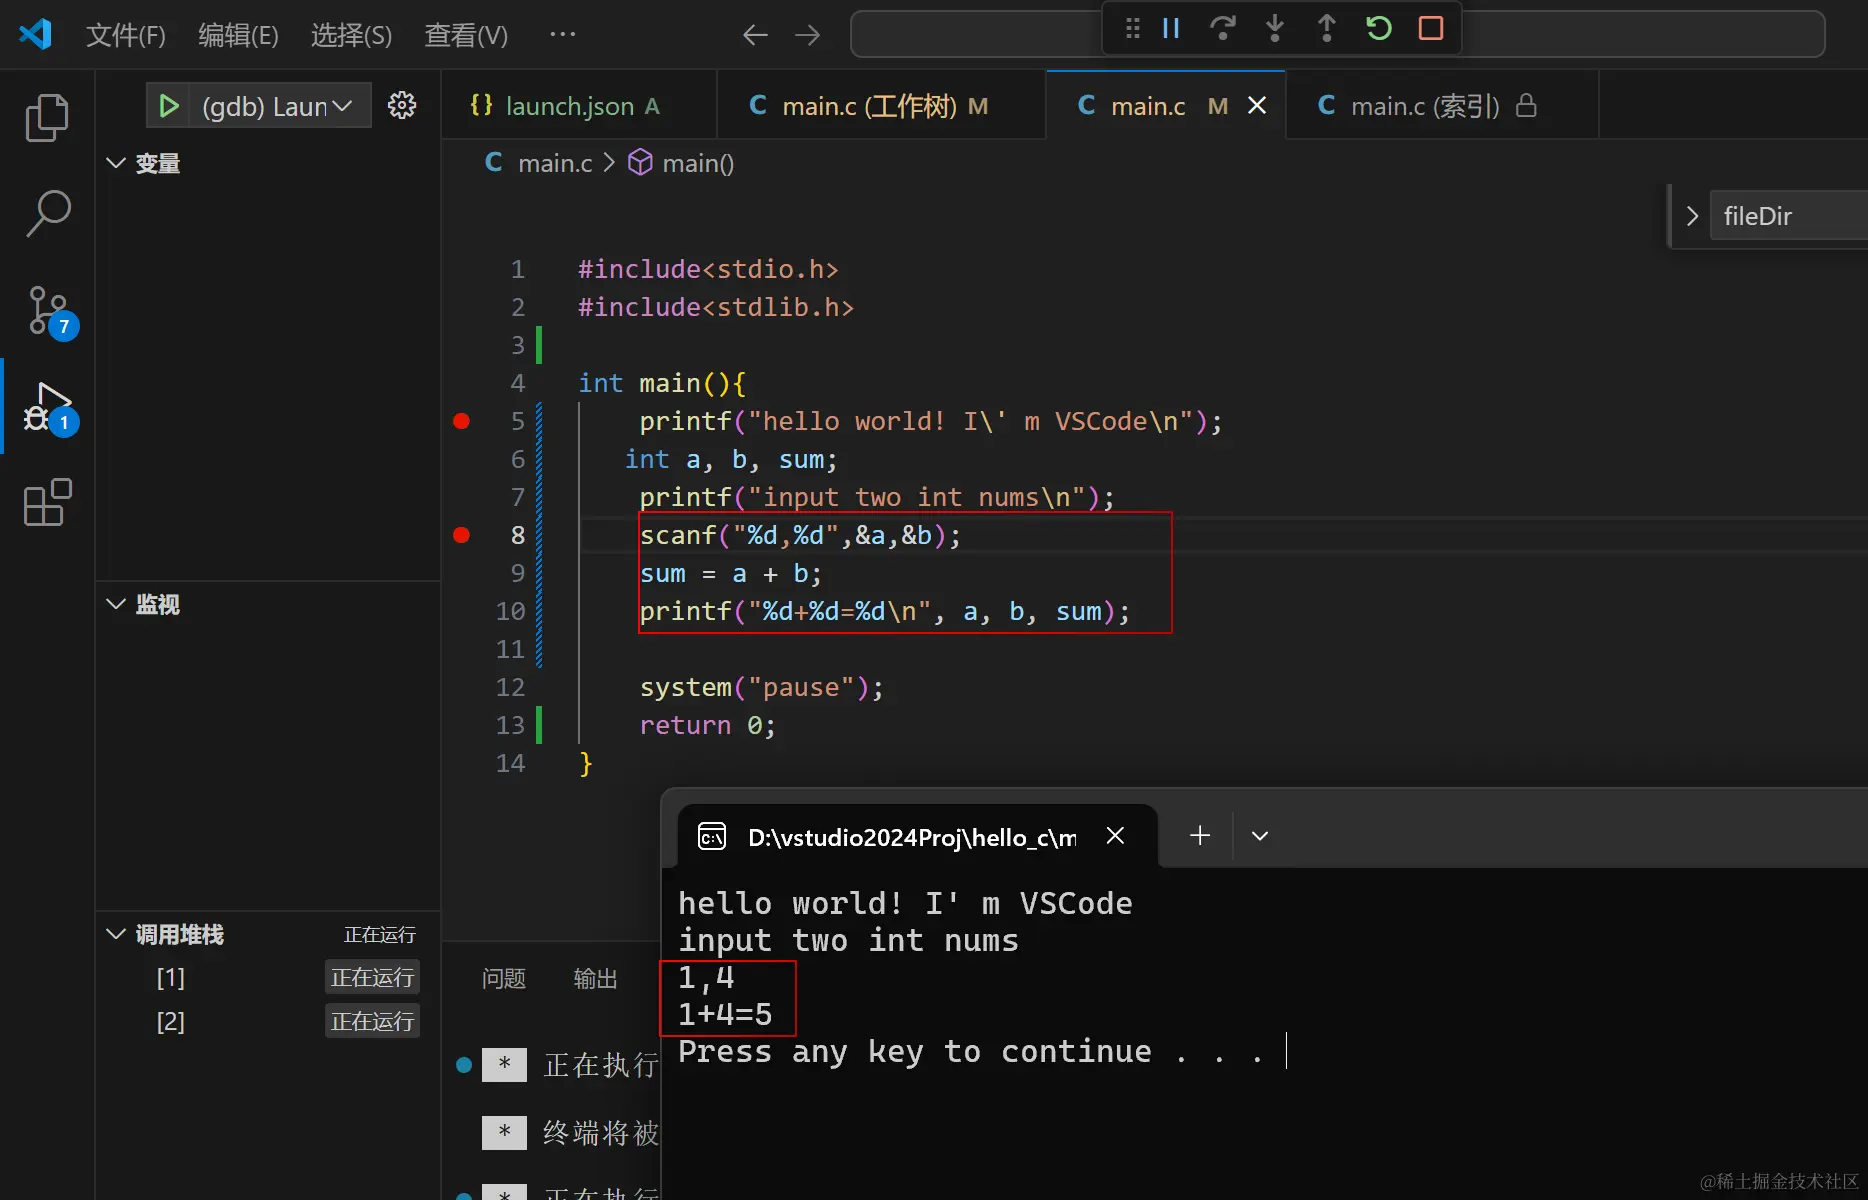Start debugging with the green play button

coord(169,106)
